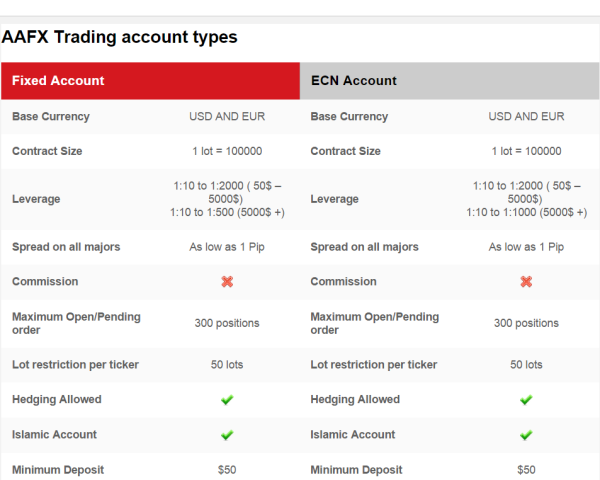
Task: Click the red cross under ECN Account Commission
Action: pos(526,282)
